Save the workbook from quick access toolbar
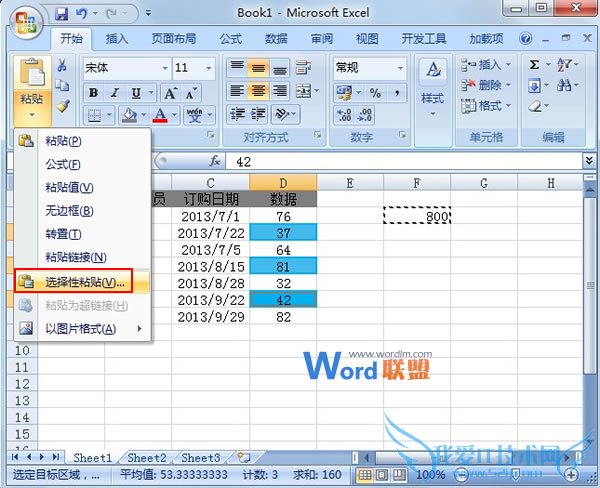Viewport: 600px width, 488px height. (61, 14)
